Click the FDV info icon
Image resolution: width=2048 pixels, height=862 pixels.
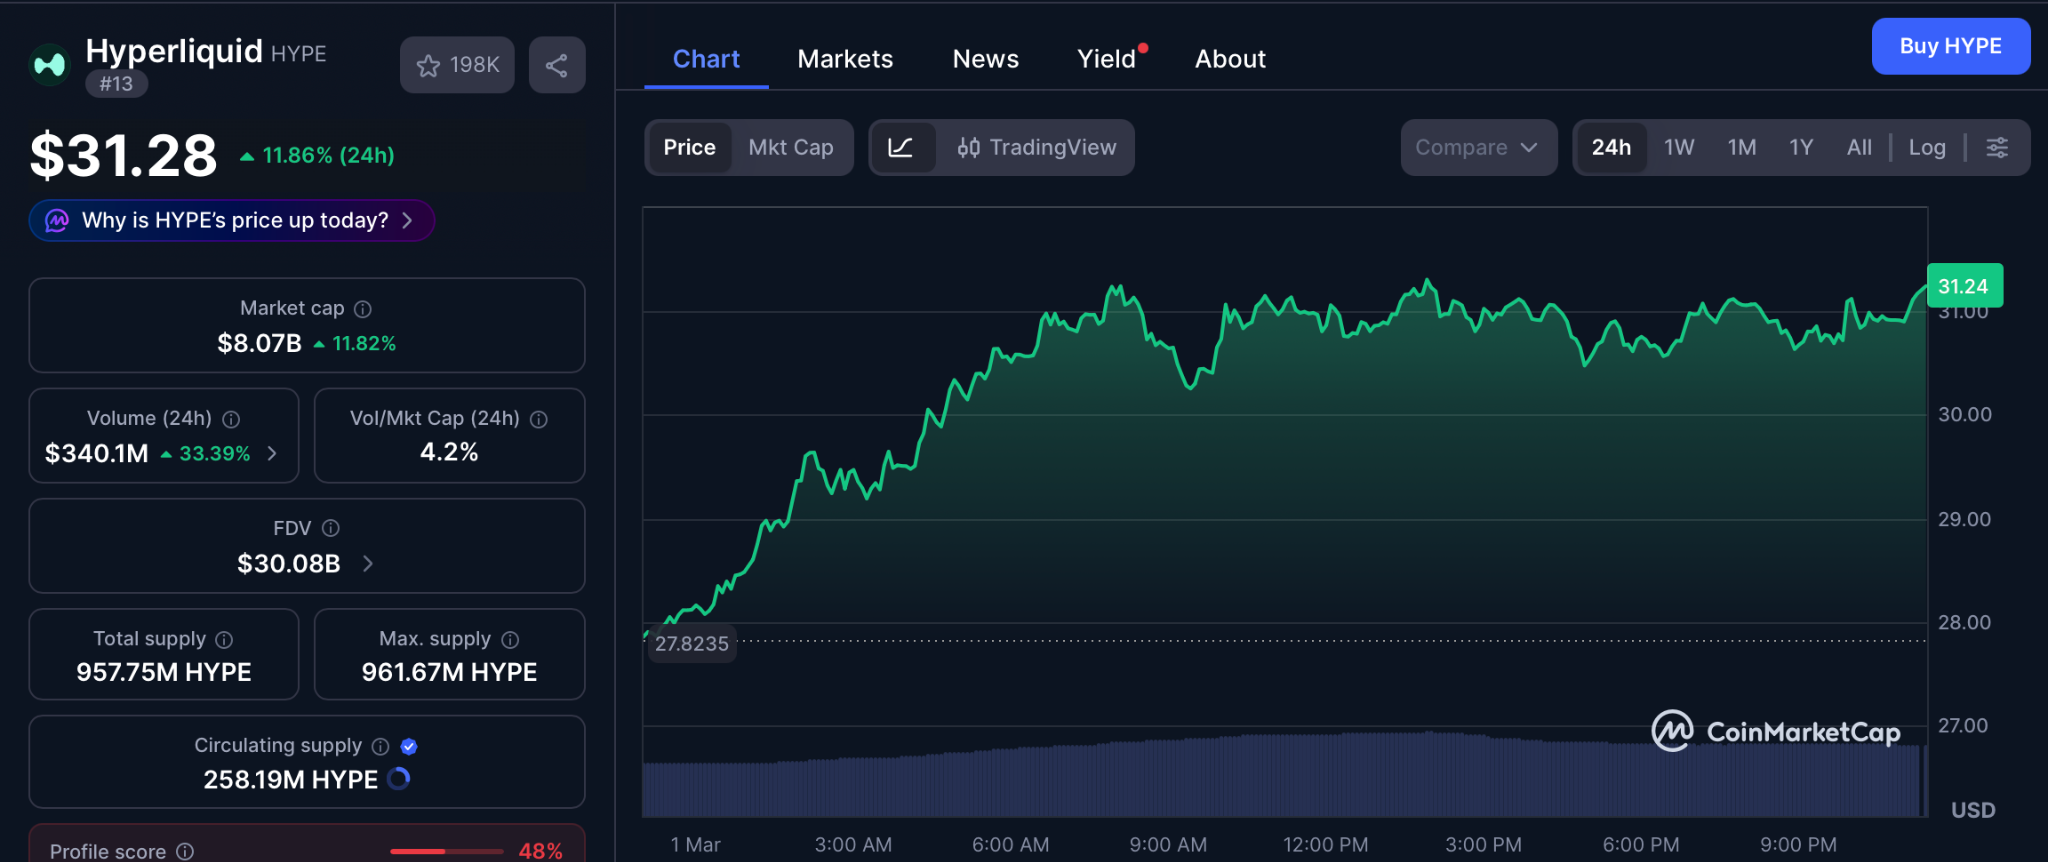coord(331,528)
